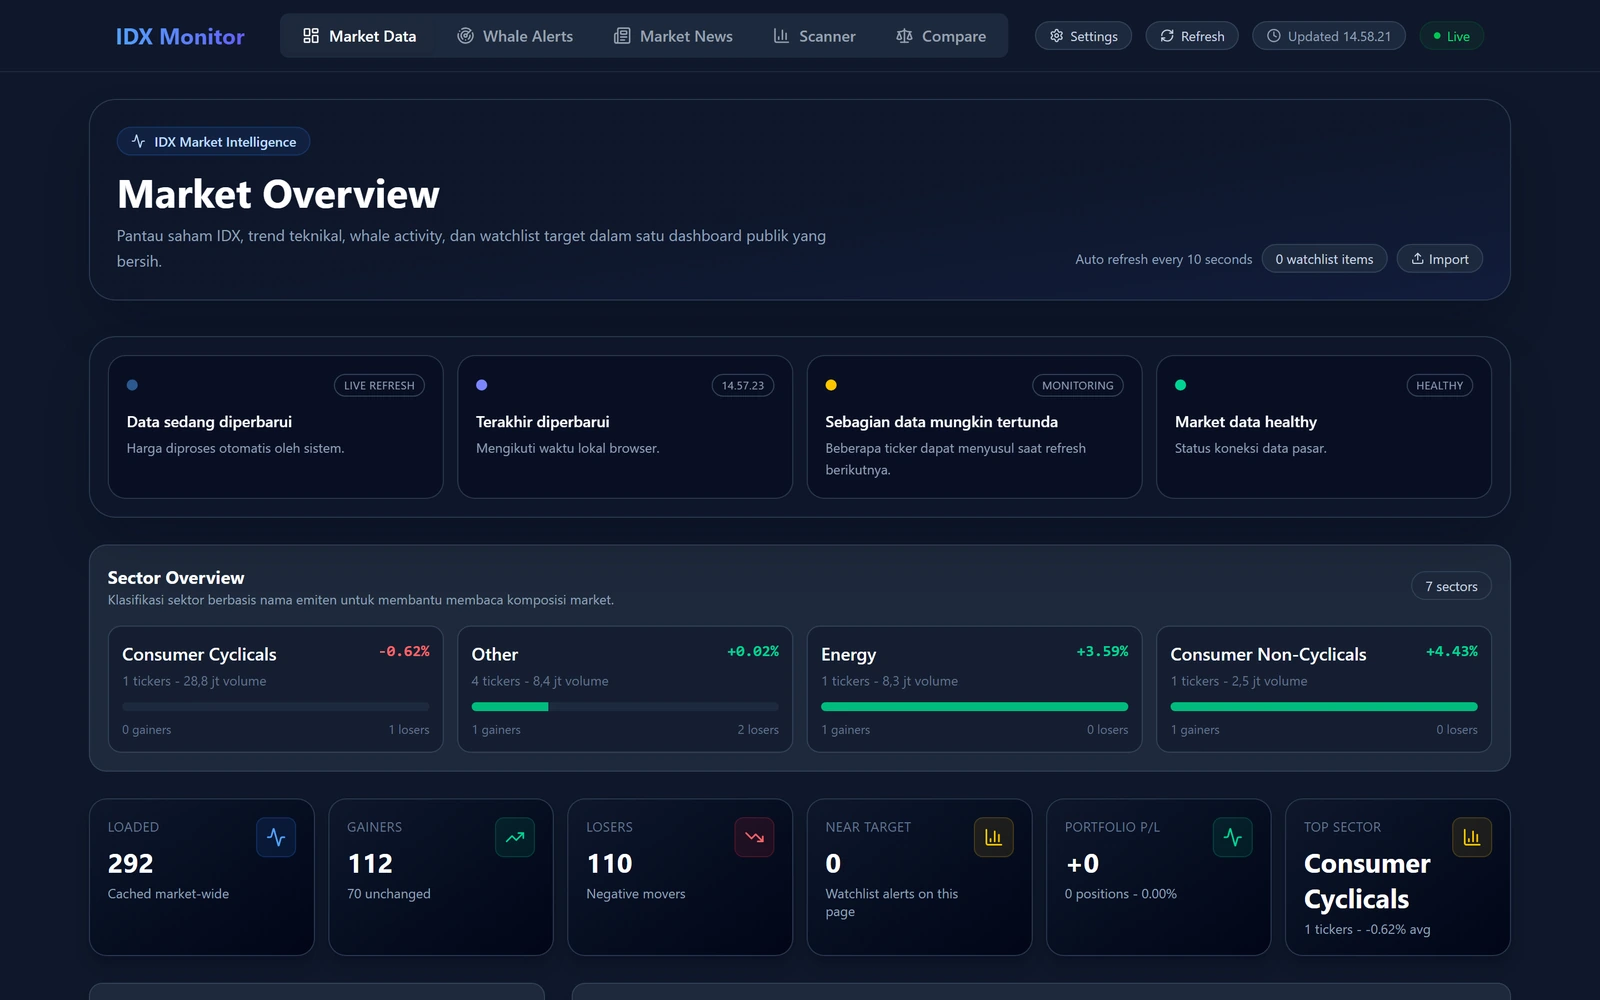Screen dimensions: 1600x1000
Task: Click the target icon beside Whale Alerts
Action: (465, 36)
